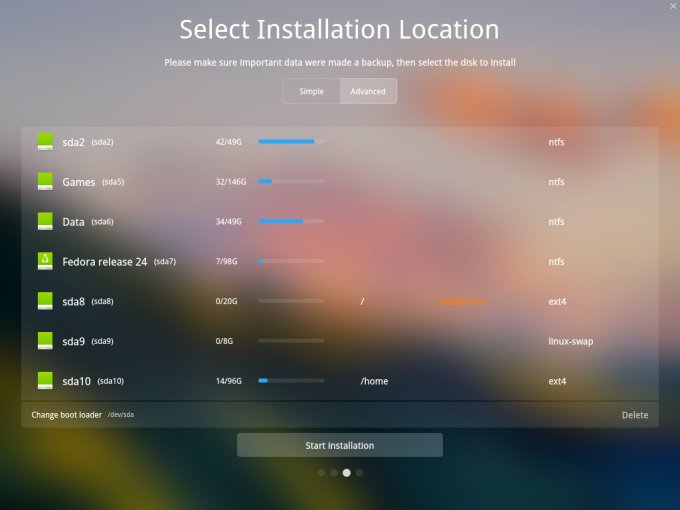
Task: Click the Games partition drive icon
Action: [x=45, y=181]
